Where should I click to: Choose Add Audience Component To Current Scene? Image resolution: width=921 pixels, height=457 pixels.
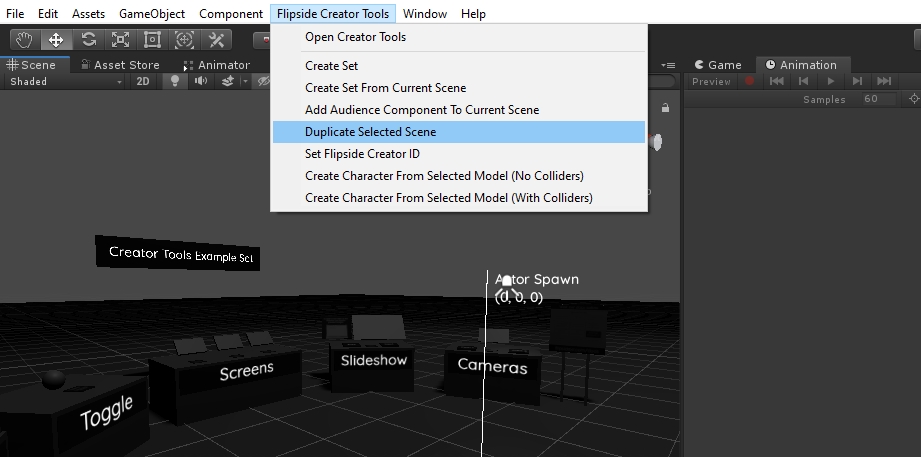[x=459, y=110]
